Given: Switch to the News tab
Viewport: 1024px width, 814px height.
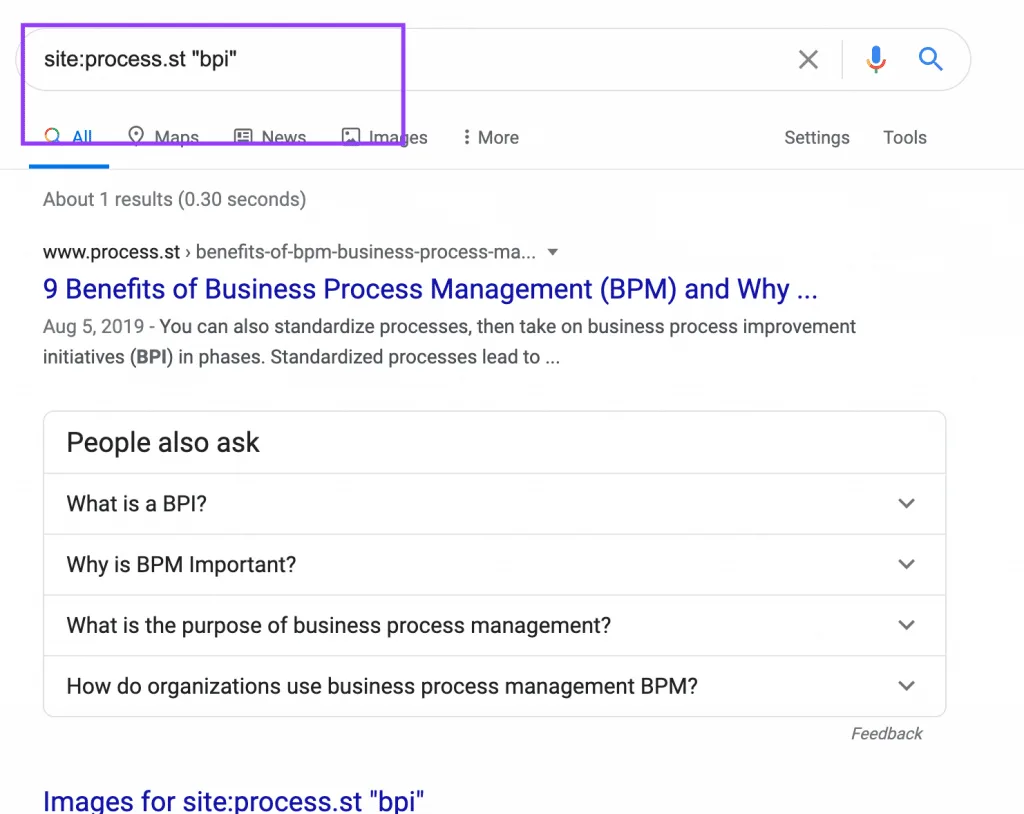Looking at the screenshot, I should pos(270,137).
